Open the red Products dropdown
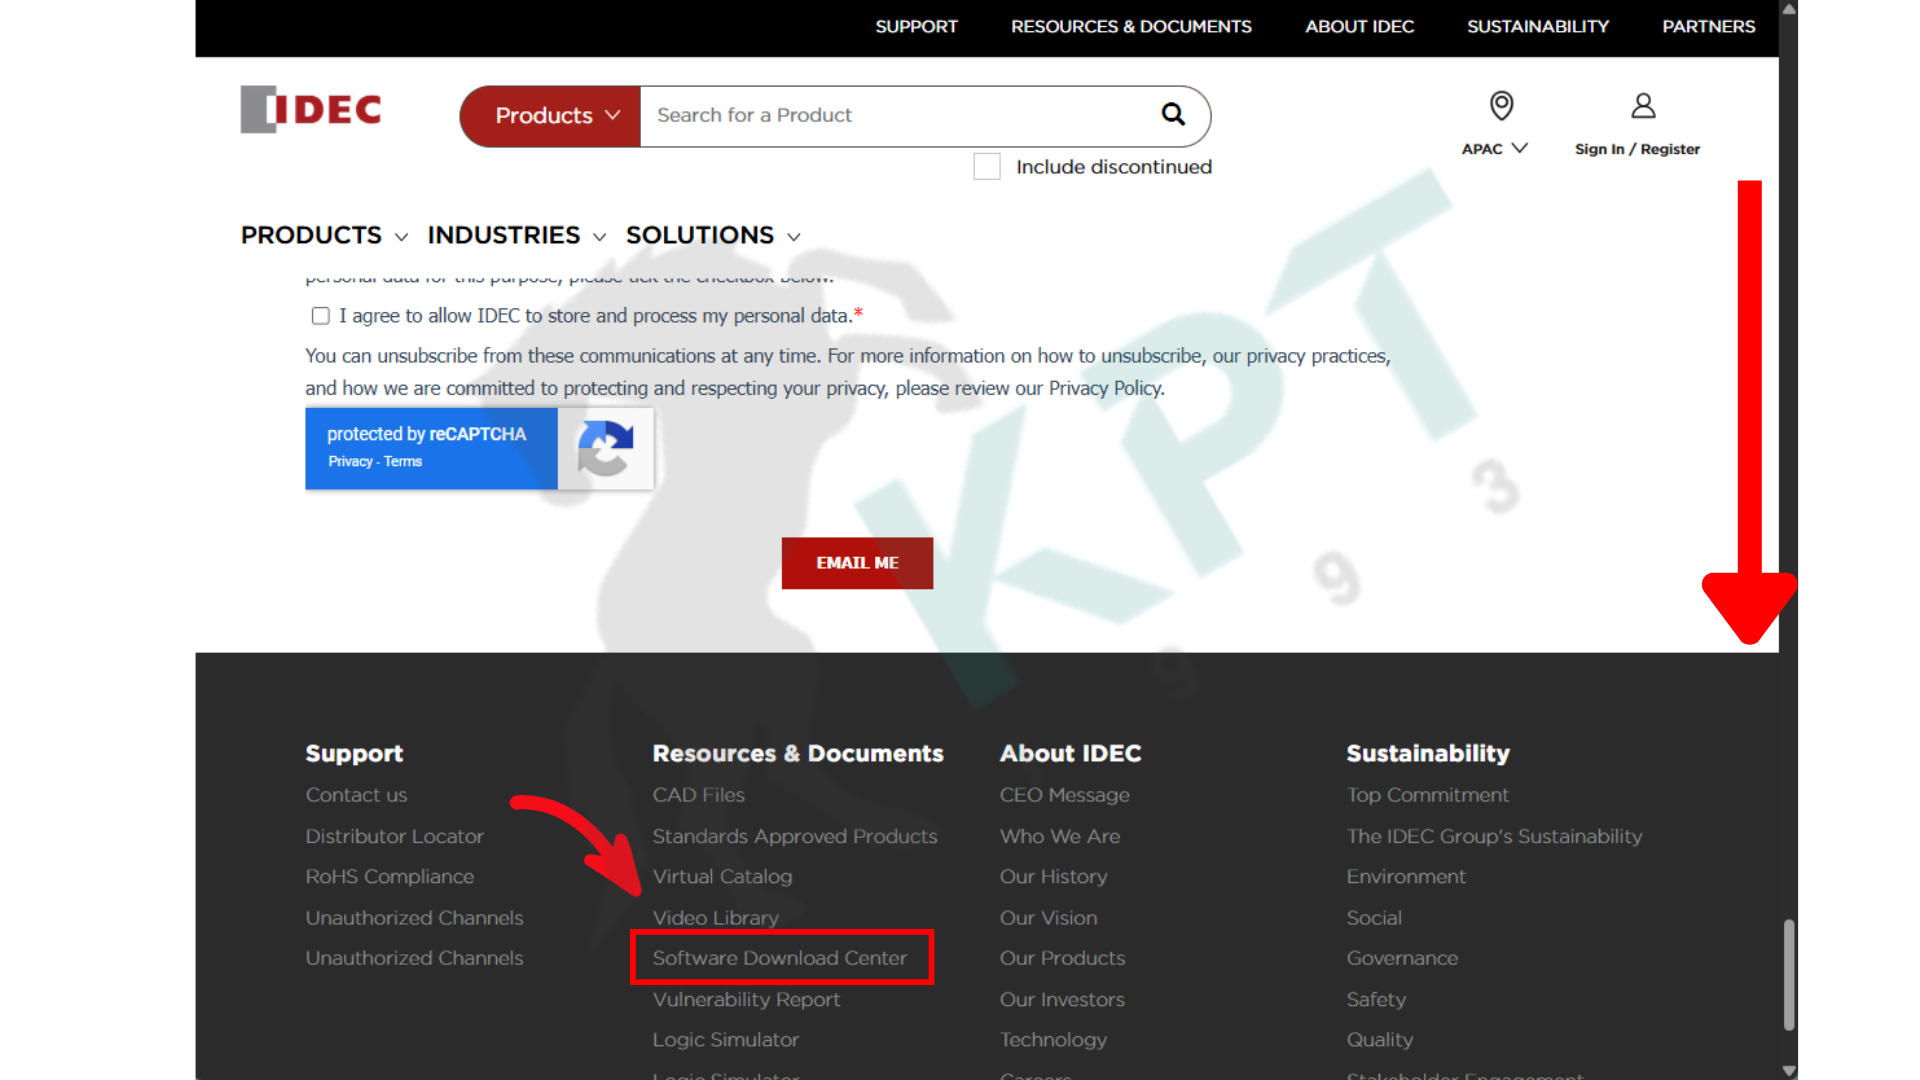The width and height of the screenshot is (1920, 1080). pyautogui.click(x=550, y=116)
